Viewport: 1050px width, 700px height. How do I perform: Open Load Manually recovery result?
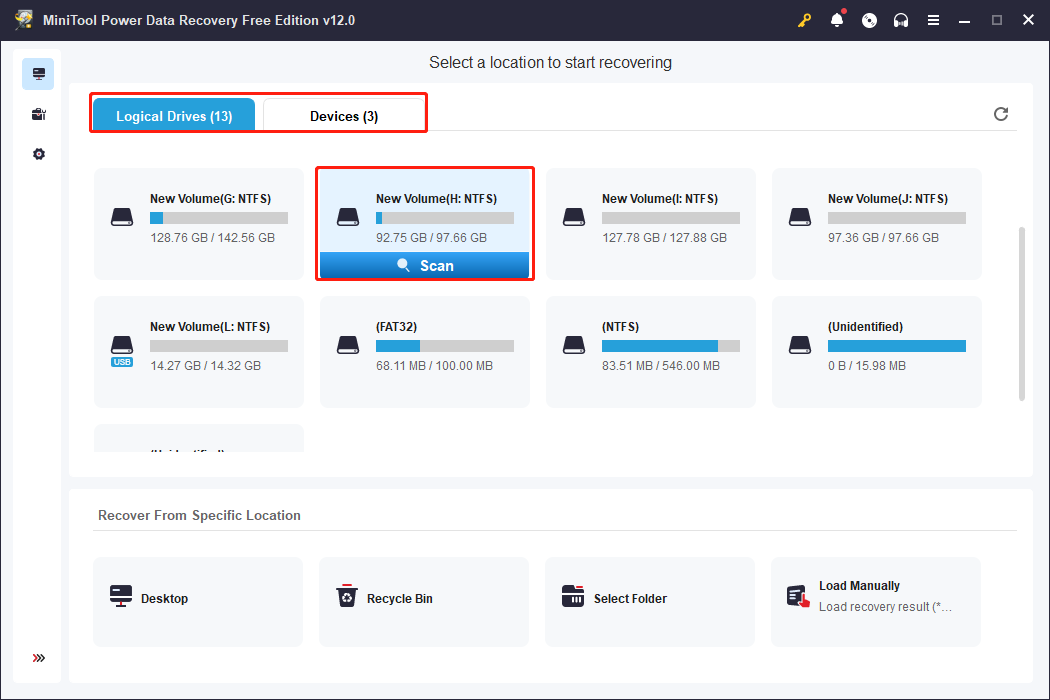tap(876, 601)
